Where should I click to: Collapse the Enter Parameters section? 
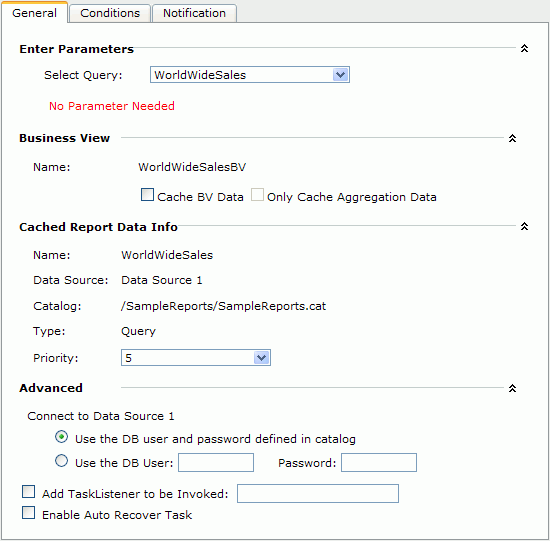click(524, 48)
